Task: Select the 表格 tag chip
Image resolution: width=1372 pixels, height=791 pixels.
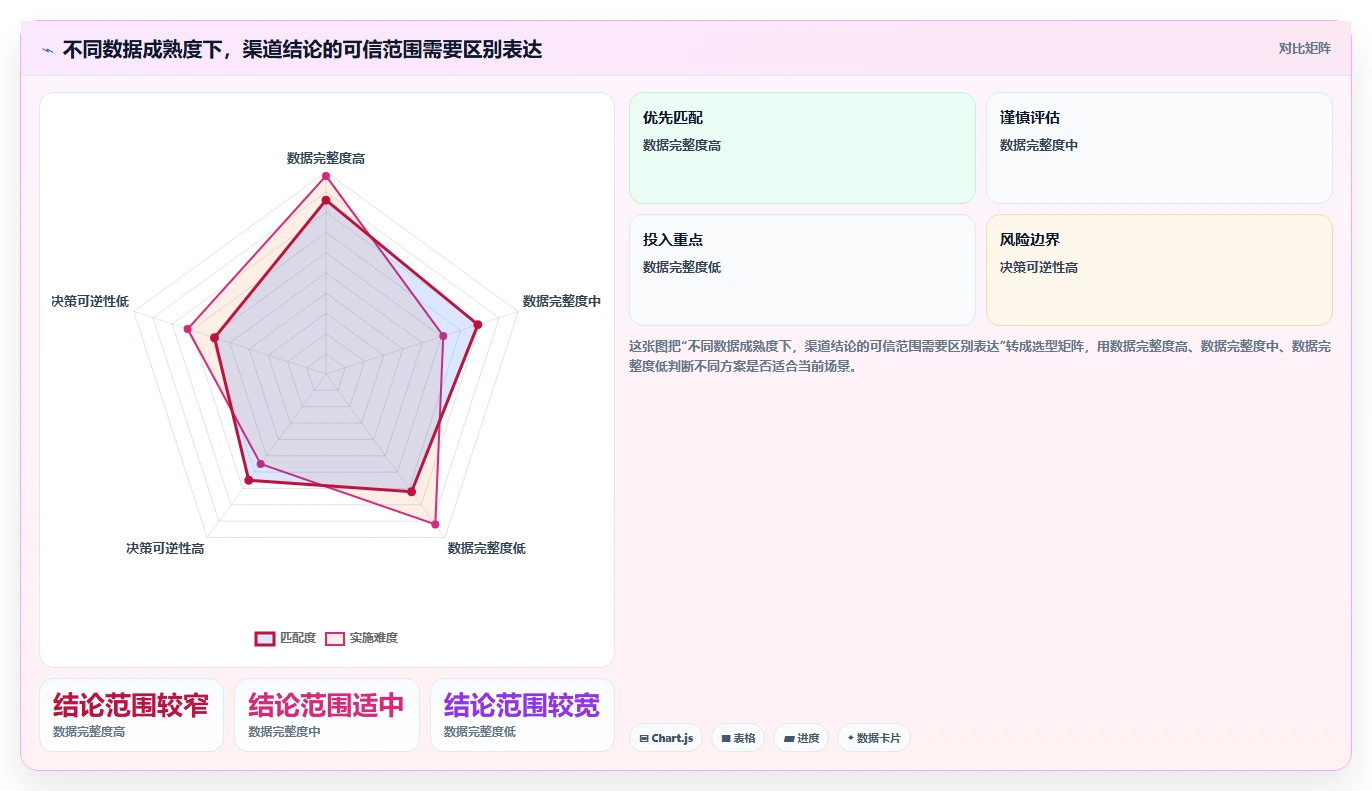Action: point(738,738)
